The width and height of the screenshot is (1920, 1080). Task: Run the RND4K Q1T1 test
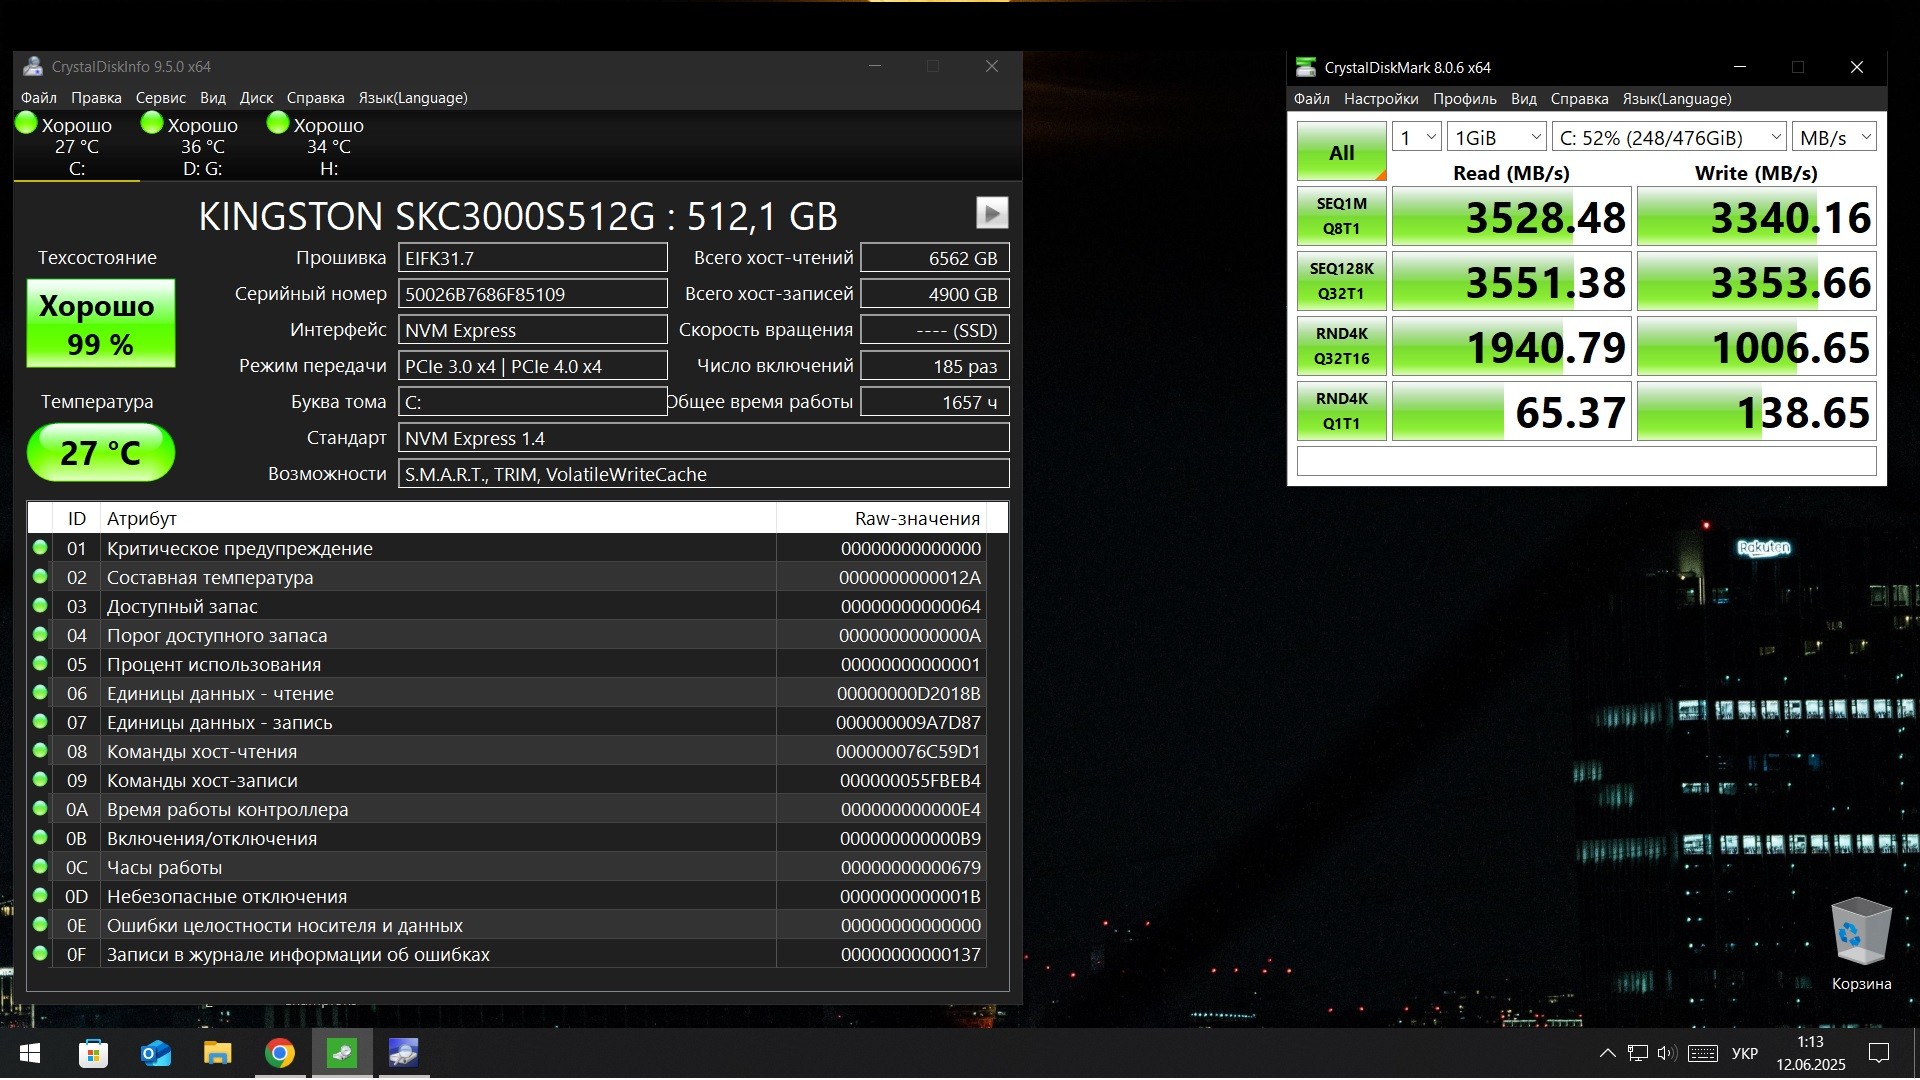coord(1341,411)
